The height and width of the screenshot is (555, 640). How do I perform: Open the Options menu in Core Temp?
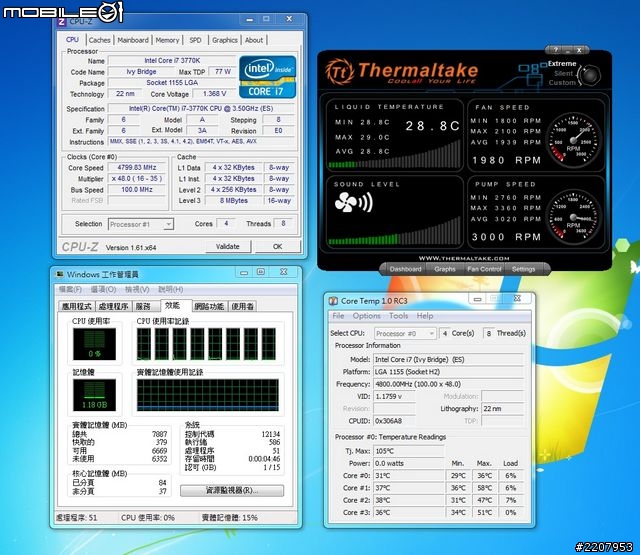(x=367, y=316)
